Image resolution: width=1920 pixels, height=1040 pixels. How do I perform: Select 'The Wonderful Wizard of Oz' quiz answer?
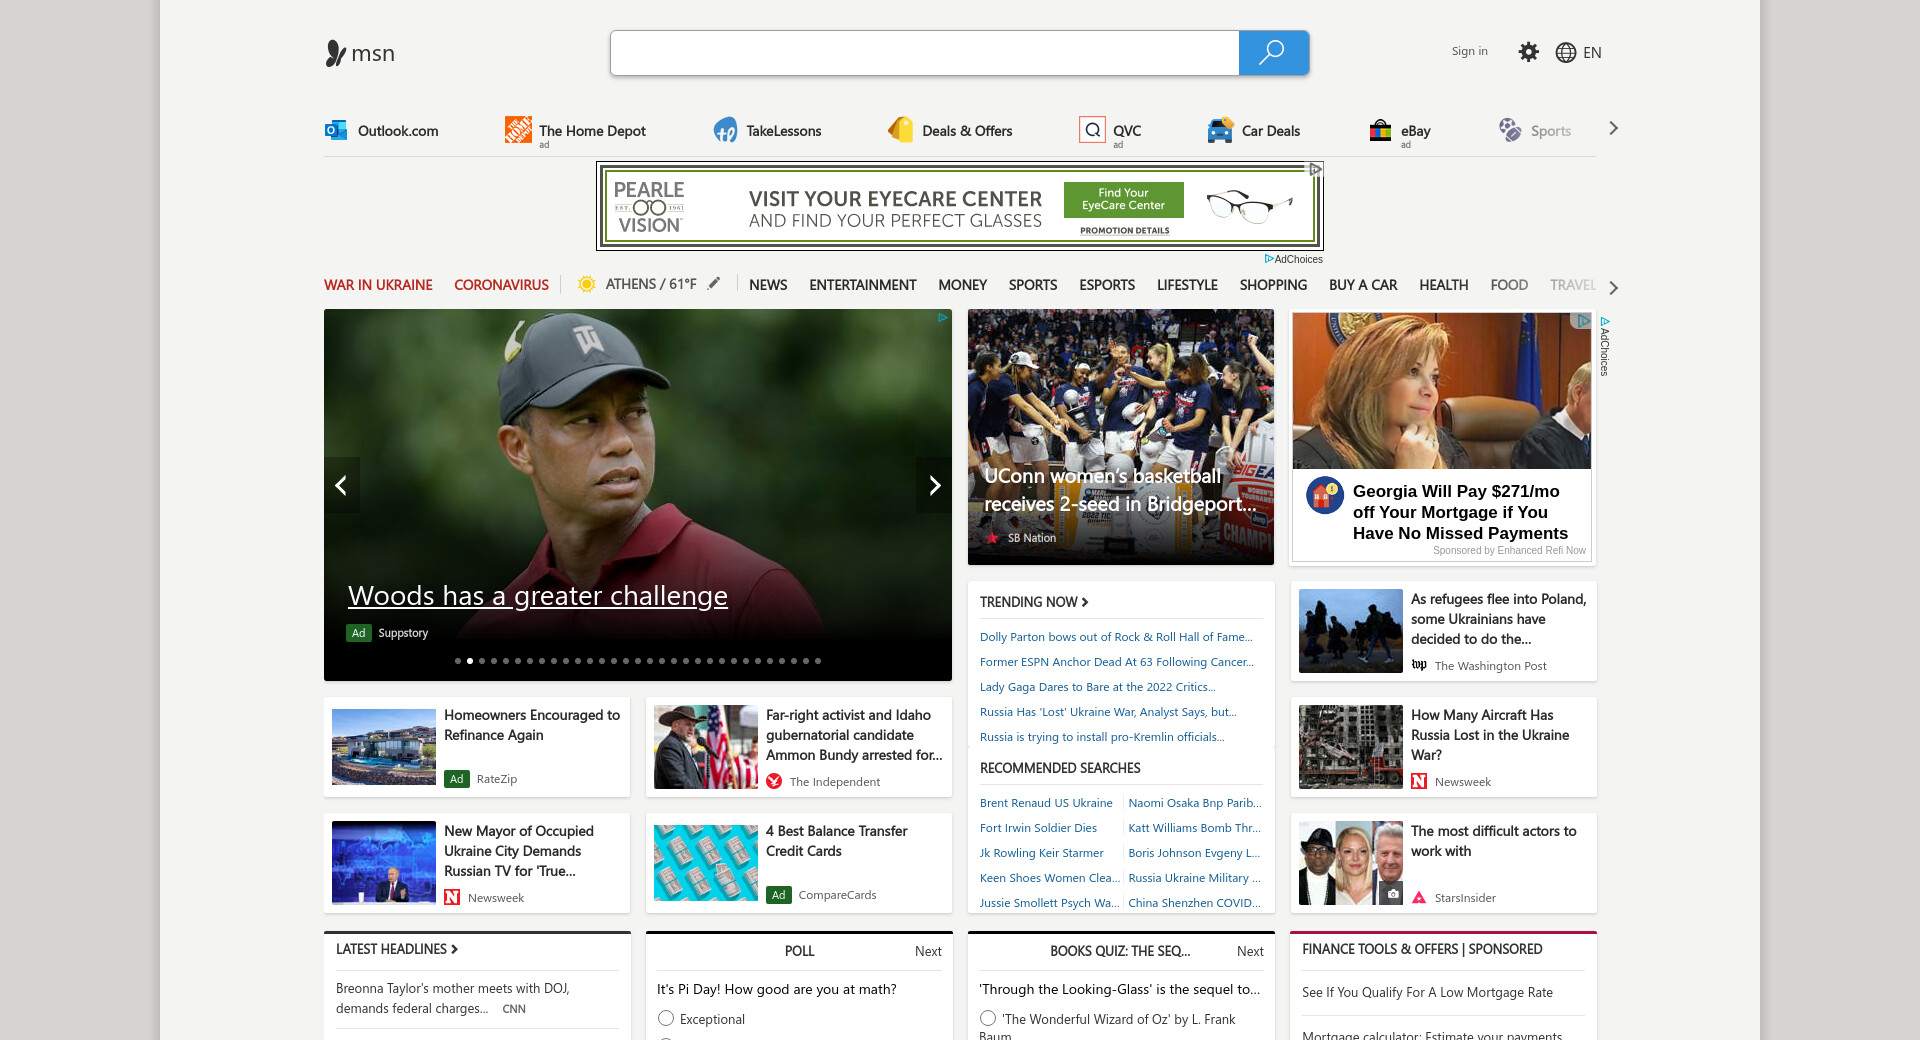click(988, 1019)
